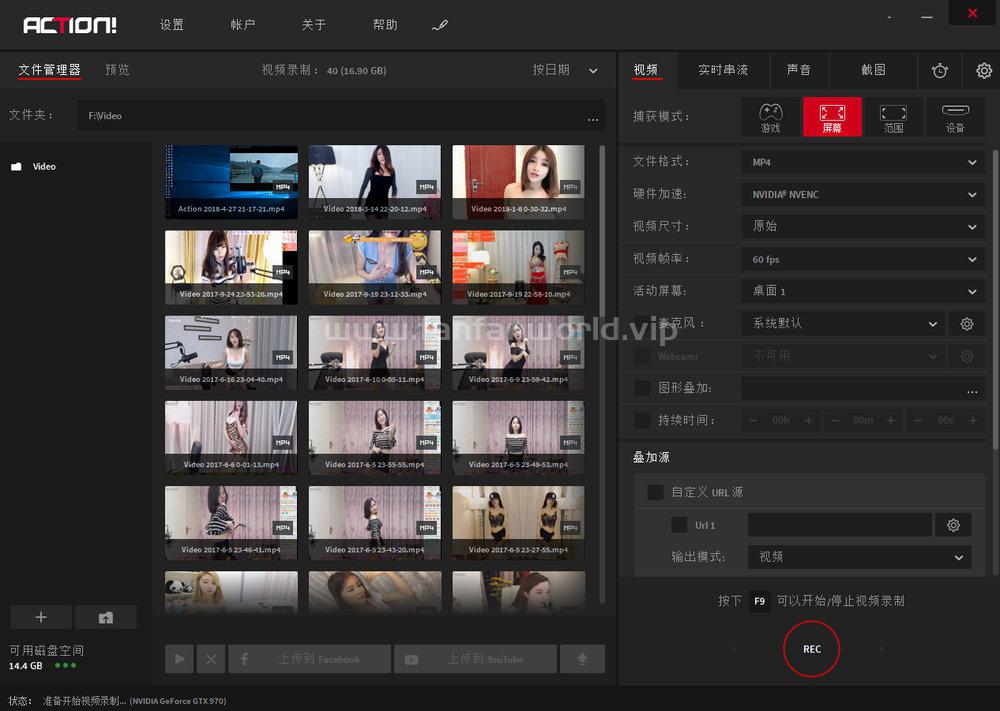Start recording with the REC button
The image size is (1000, 711).
click(811, 649)
